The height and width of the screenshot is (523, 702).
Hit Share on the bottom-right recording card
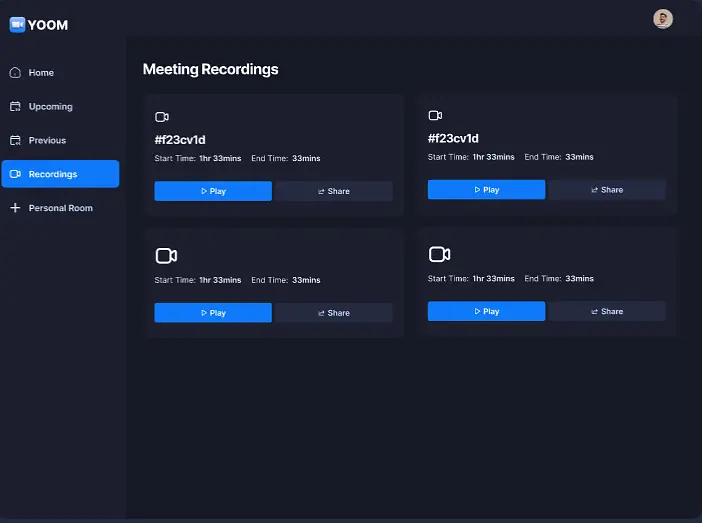(607, 311)
